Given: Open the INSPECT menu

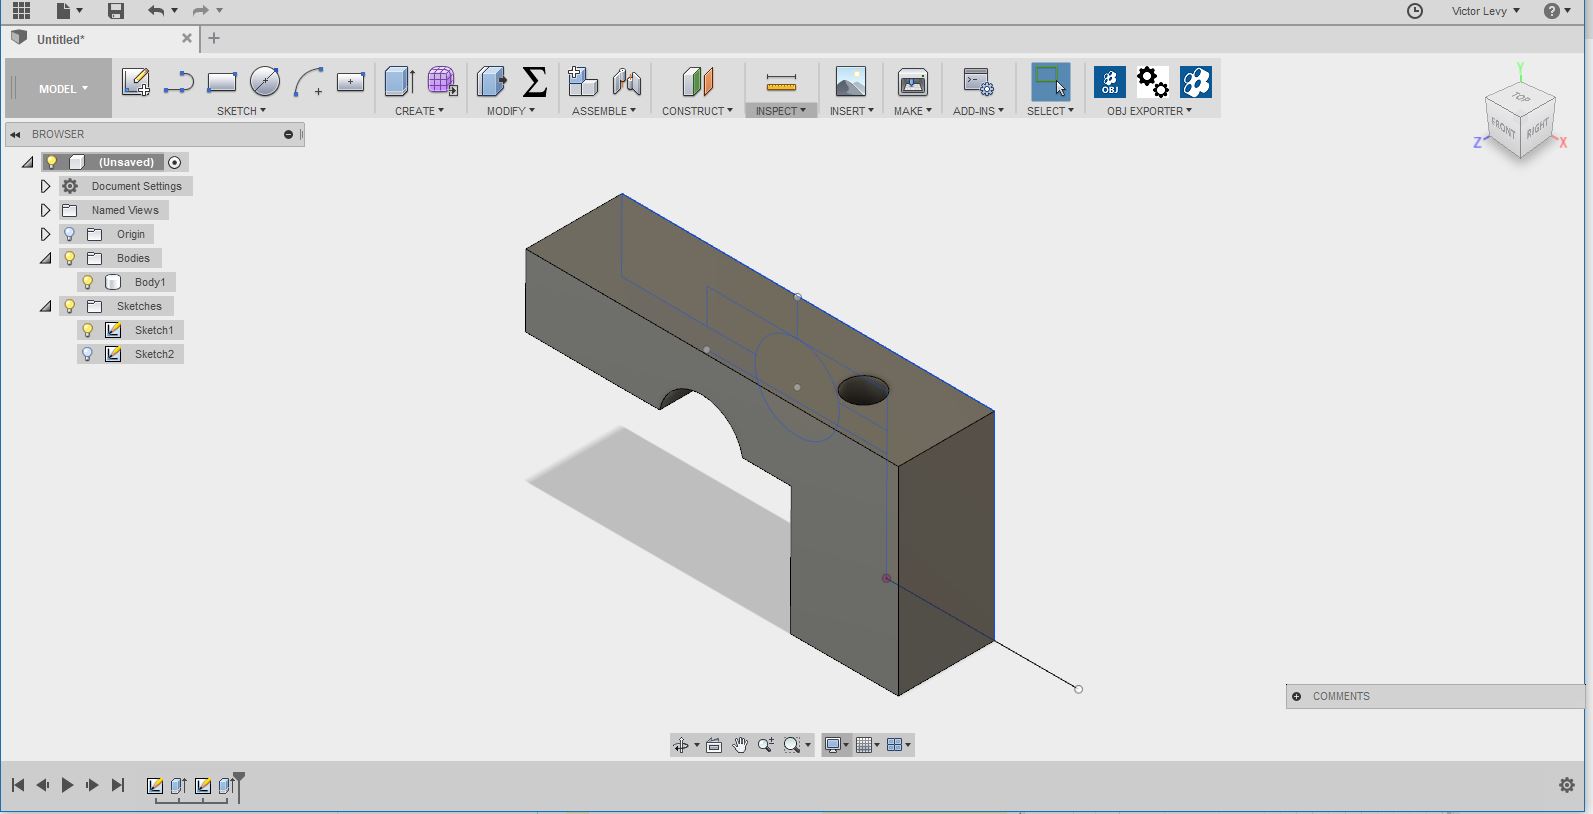Looking at the screenshot, I should point(781,111).
